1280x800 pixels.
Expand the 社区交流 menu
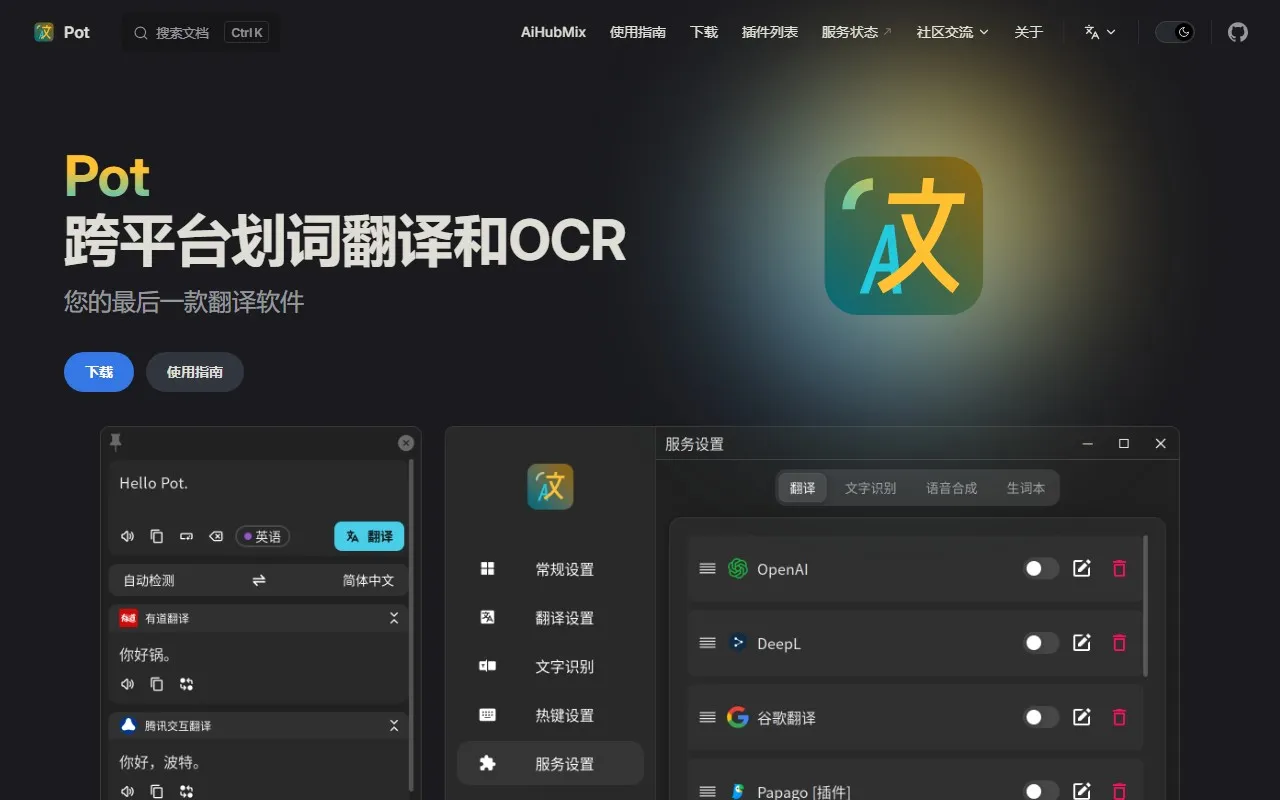[x=952, y=32]
